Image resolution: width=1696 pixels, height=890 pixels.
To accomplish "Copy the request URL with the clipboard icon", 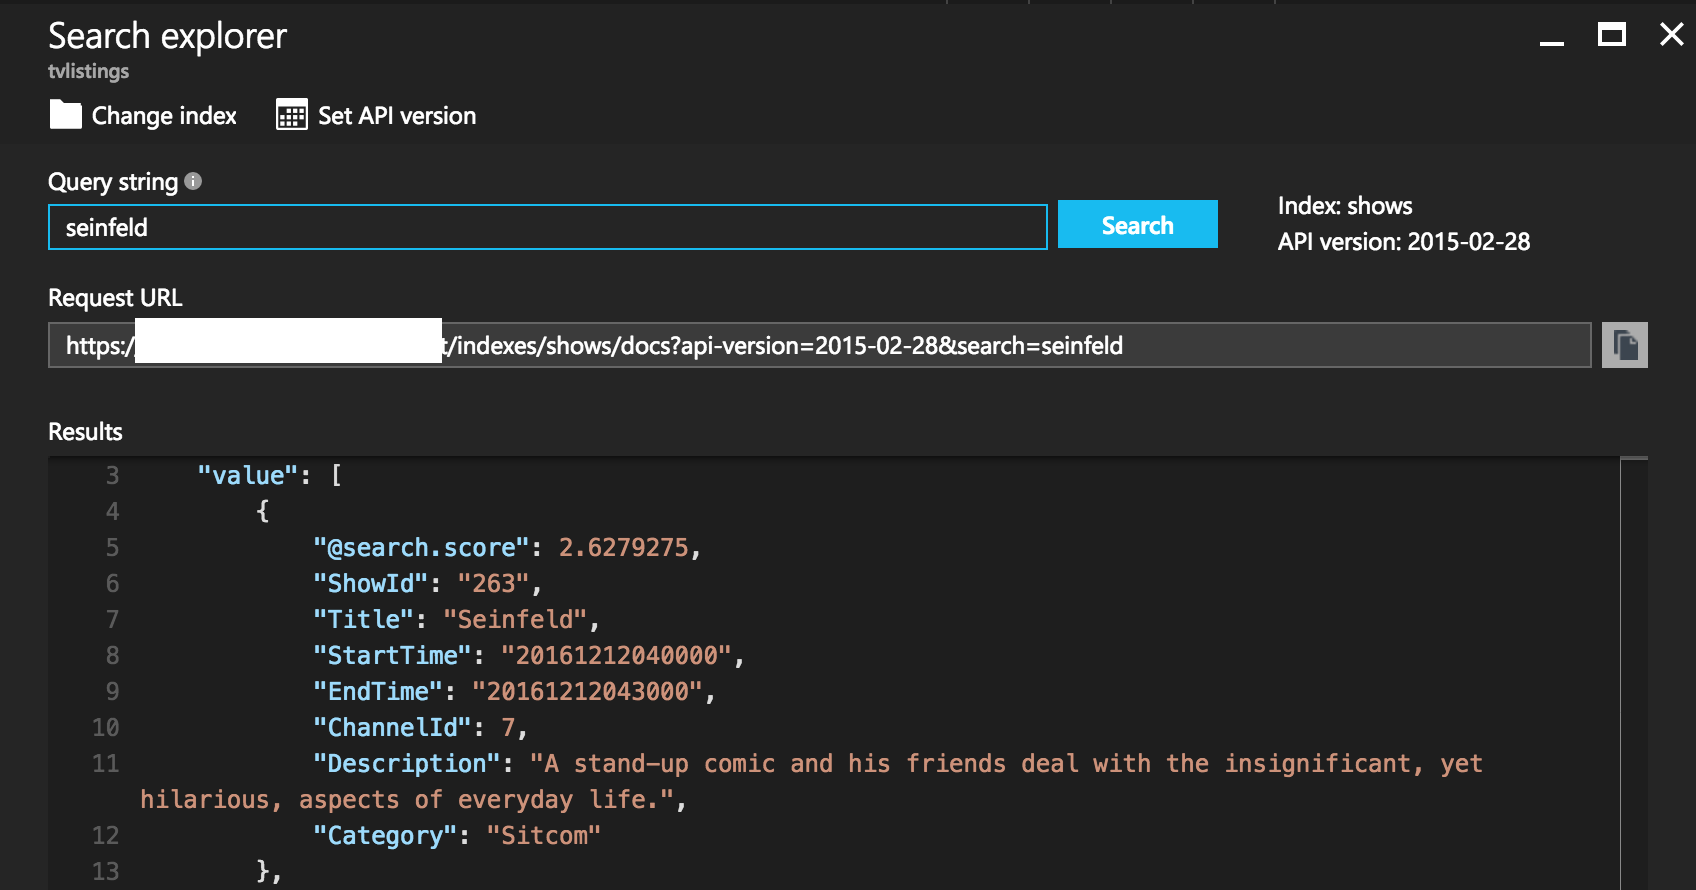I will pyautogui.click(x=1625, y=345).
